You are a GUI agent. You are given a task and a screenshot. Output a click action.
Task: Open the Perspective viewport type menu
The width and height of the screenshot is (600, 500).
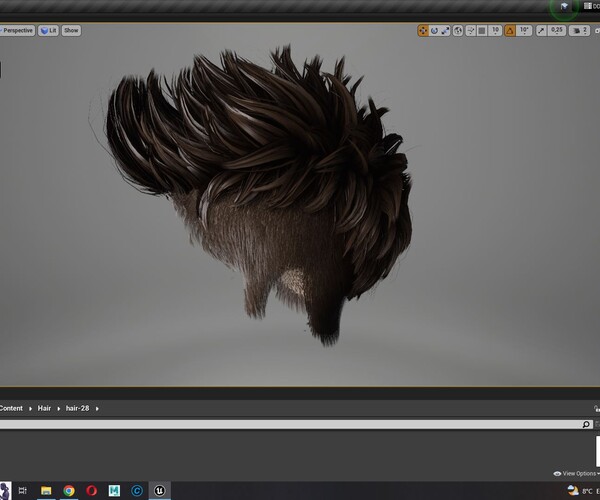click(x=17, y=31)
